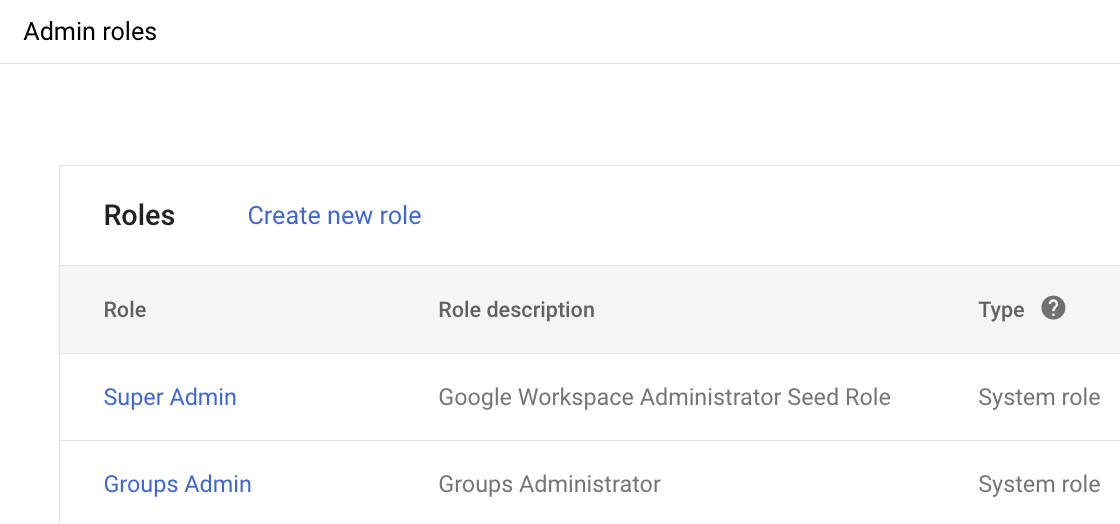Open the Create new role link
Screen dimensions: 1120x524
coord(334,216)
